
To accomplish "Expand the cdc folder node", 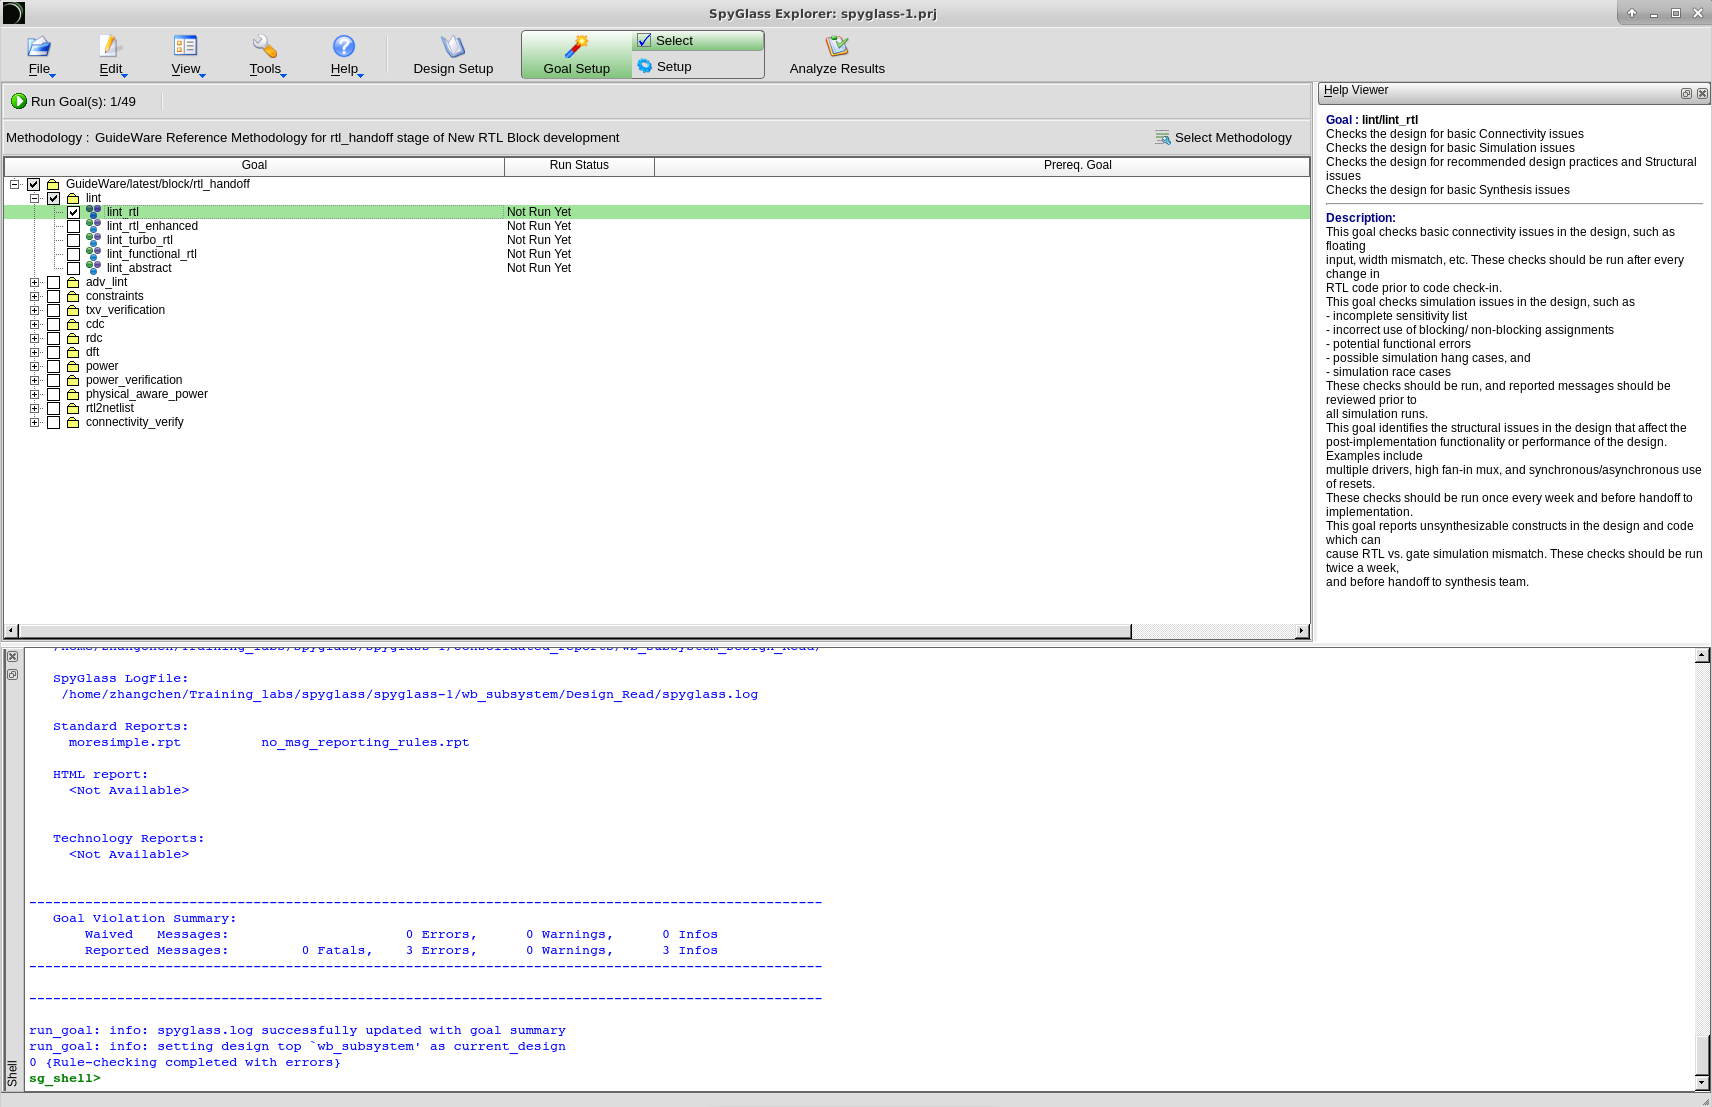I will point(35,324).
